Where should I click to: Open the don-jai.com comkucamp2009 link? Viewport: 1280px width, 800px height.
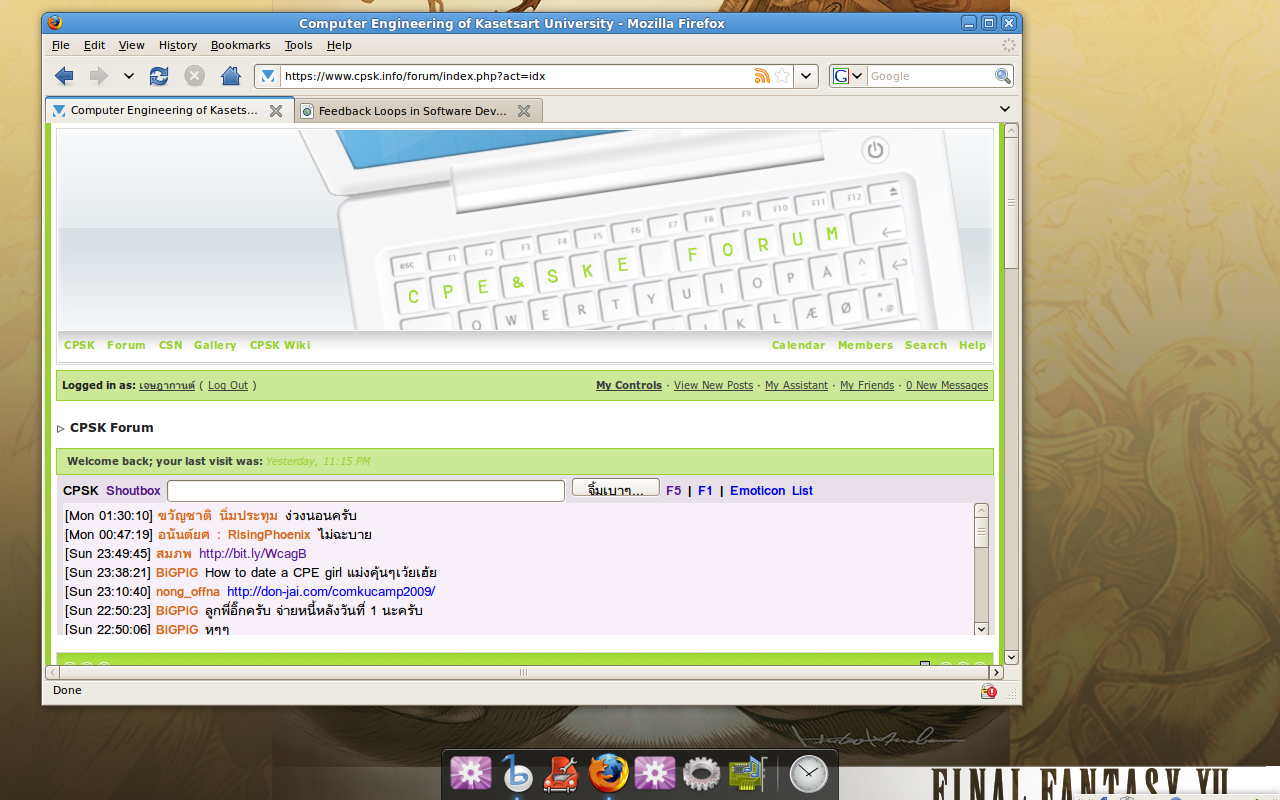click(331, 592)
